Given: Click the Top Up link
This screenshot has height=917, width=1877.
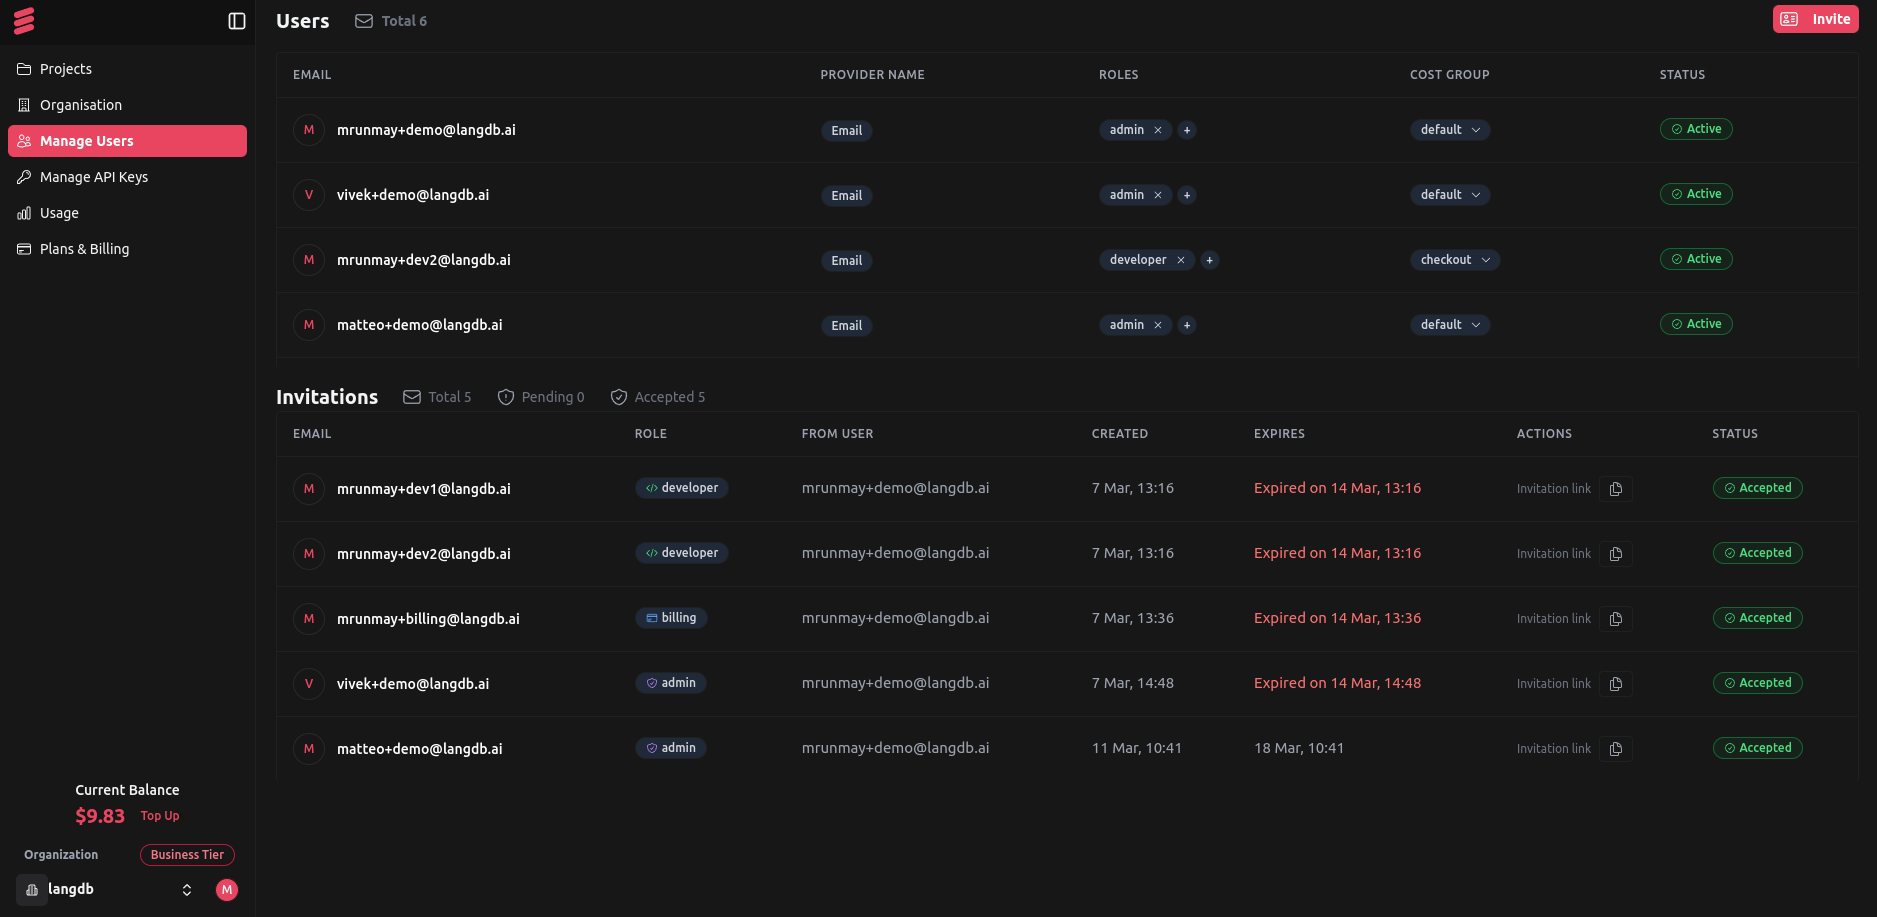Looking at the screenshot, I should [159, 815].
